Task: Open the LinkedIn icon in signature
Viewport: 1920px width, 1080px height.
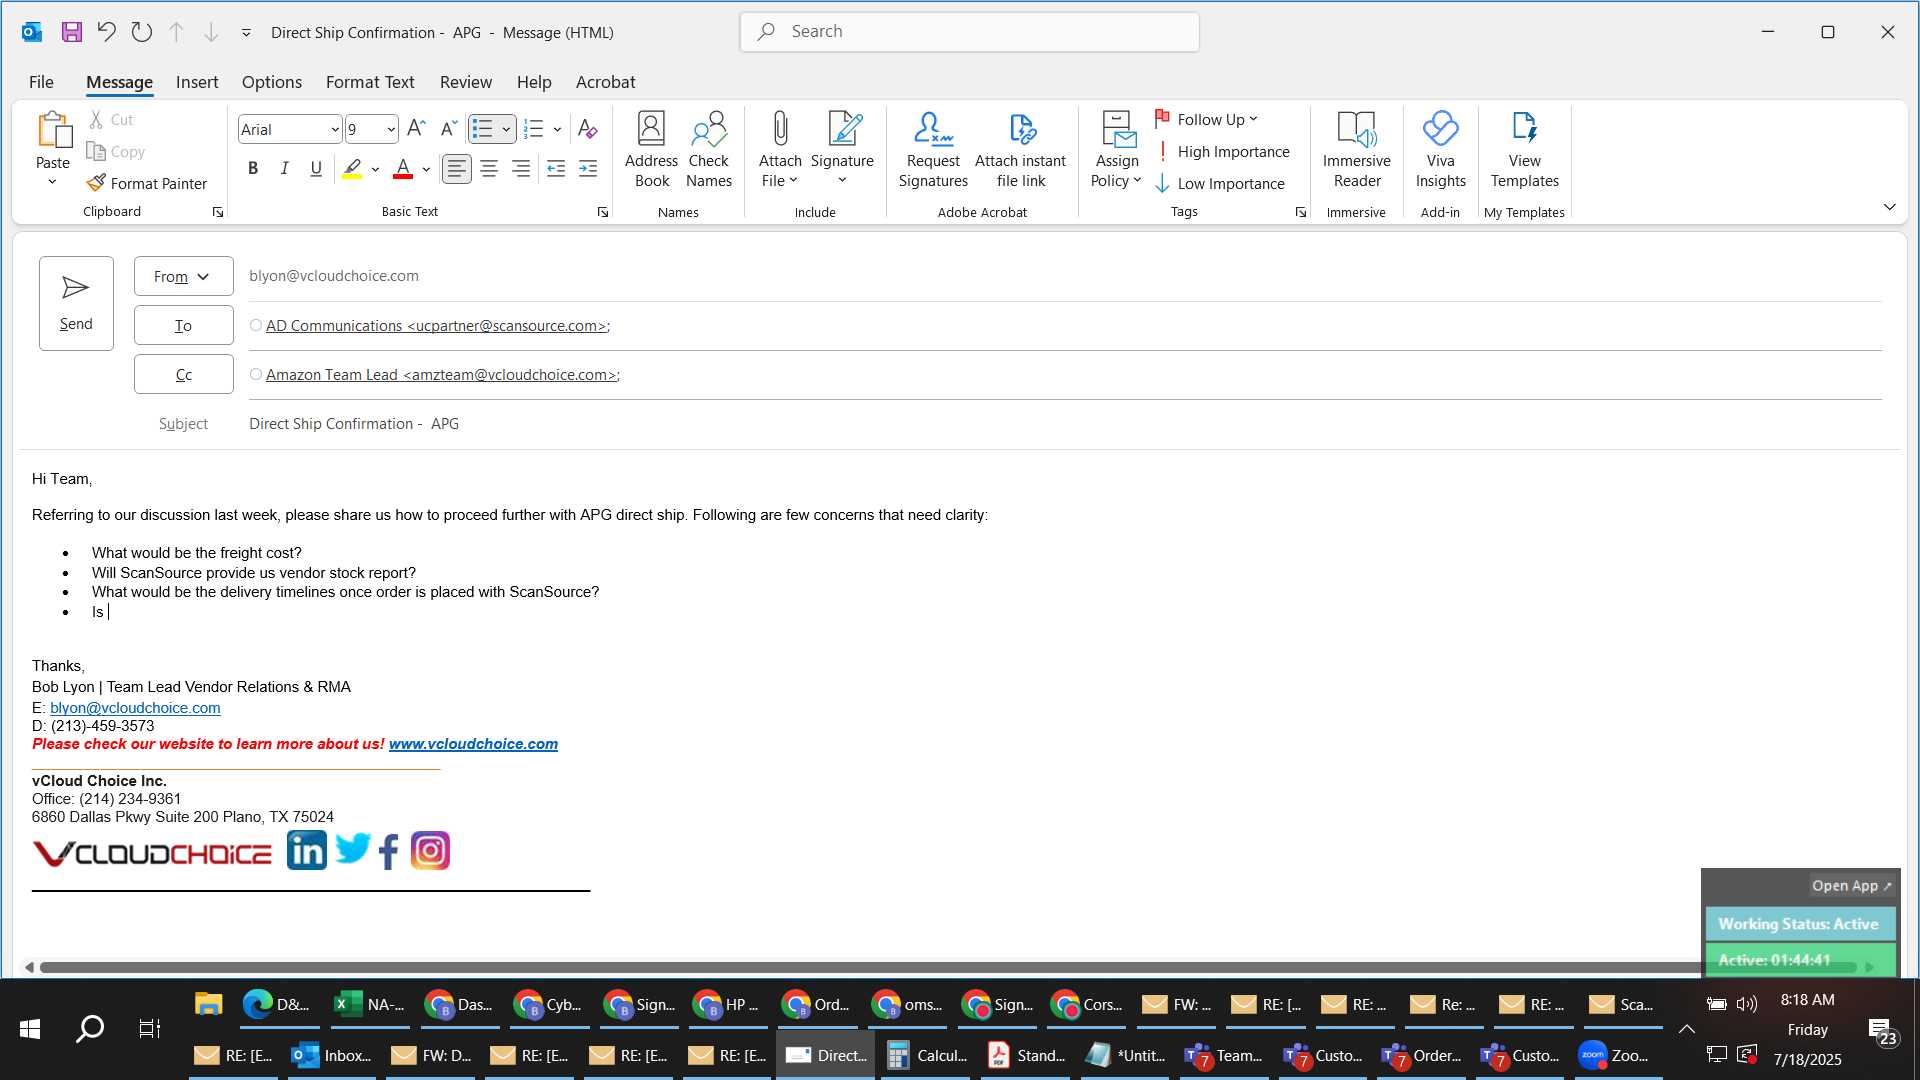Action: pos(307,850)
